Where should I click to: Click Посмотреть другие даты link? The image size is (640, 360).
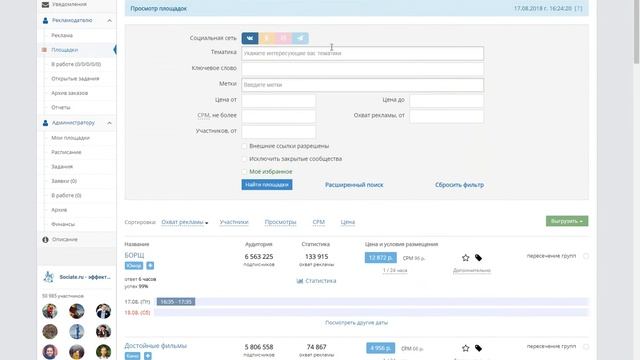point(356,322)
